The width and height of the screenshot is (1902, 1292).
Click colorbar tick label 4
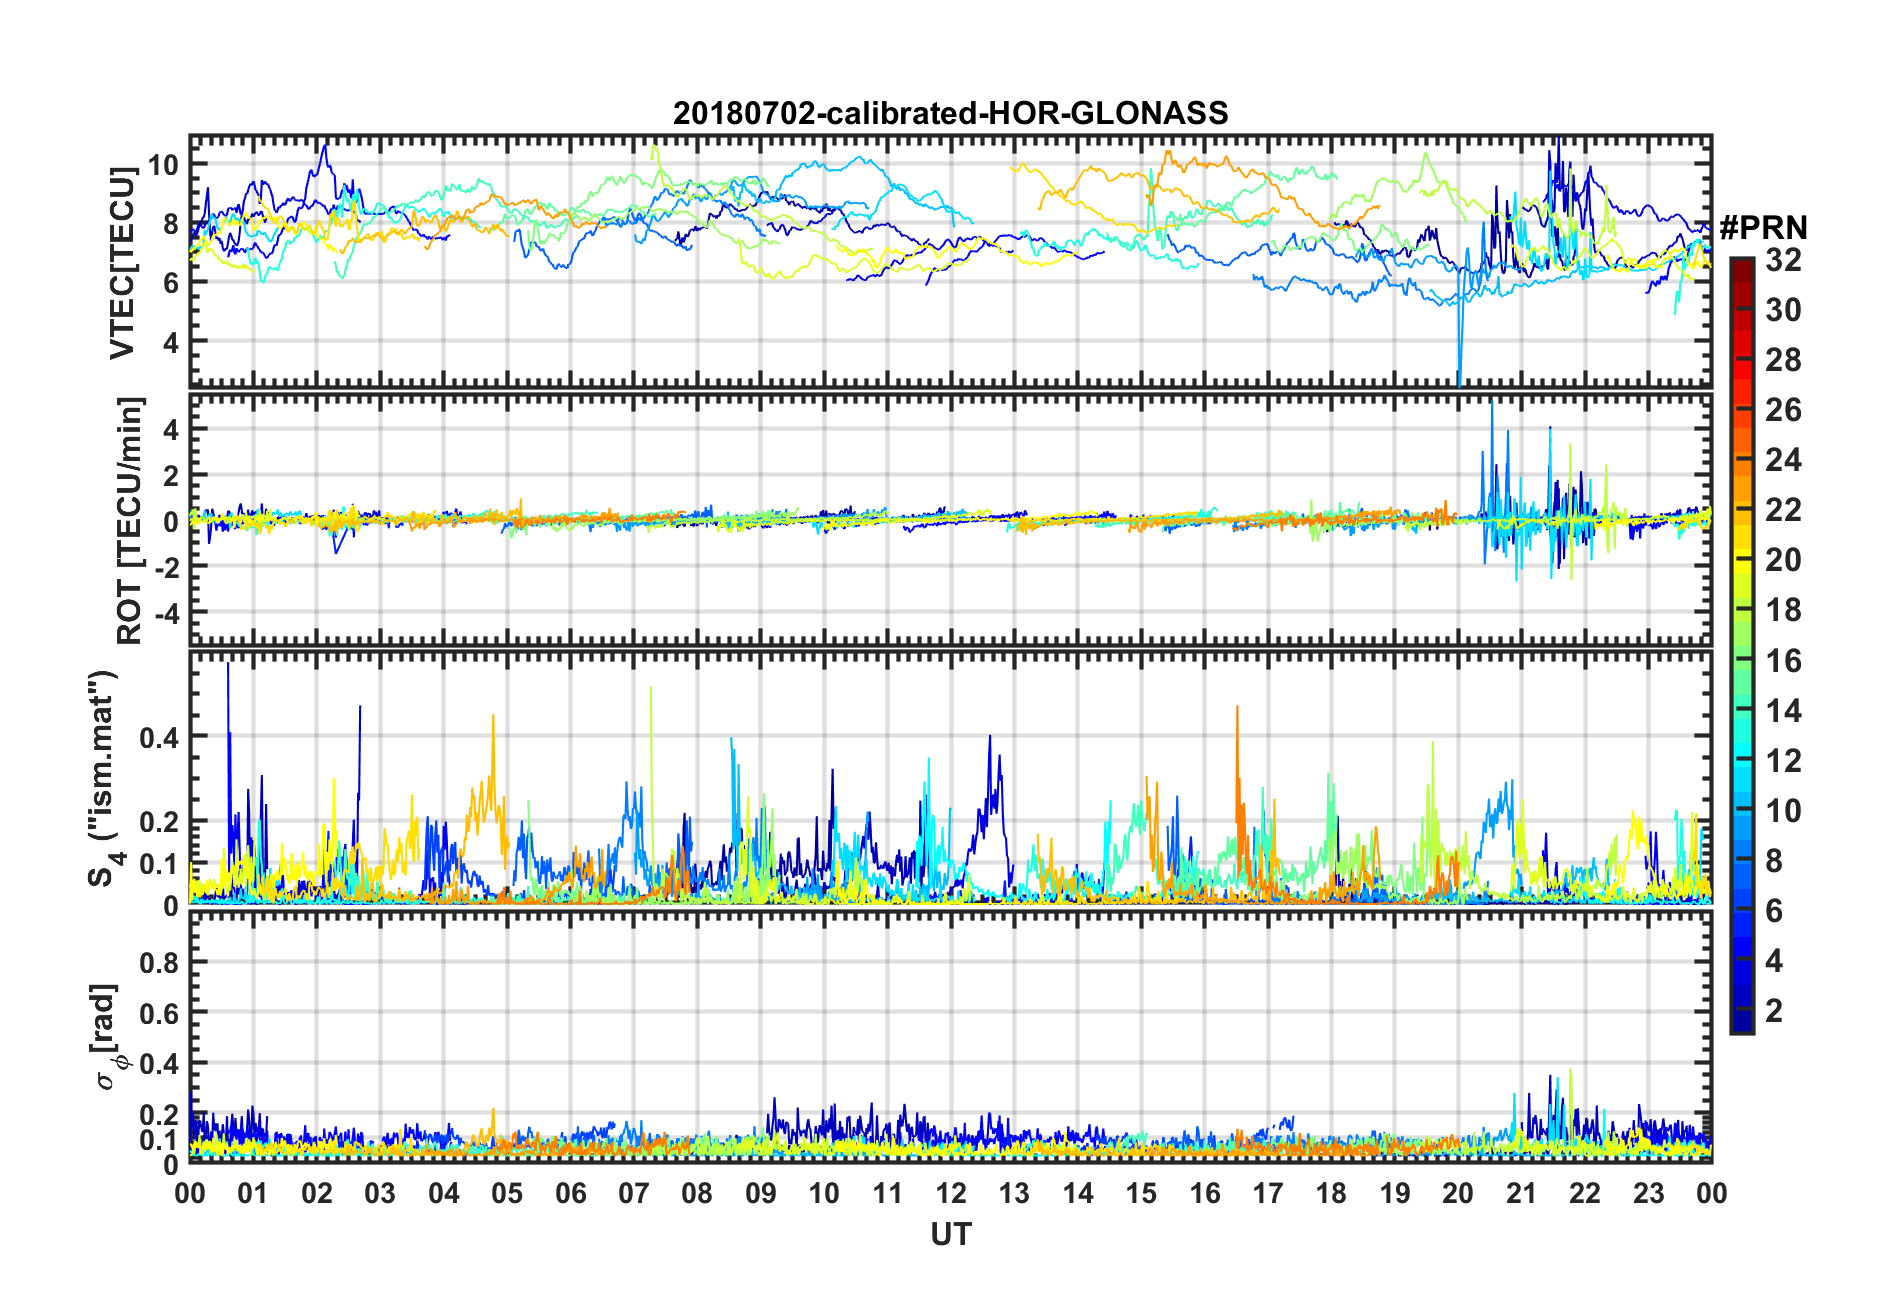tap(1774, 961)
